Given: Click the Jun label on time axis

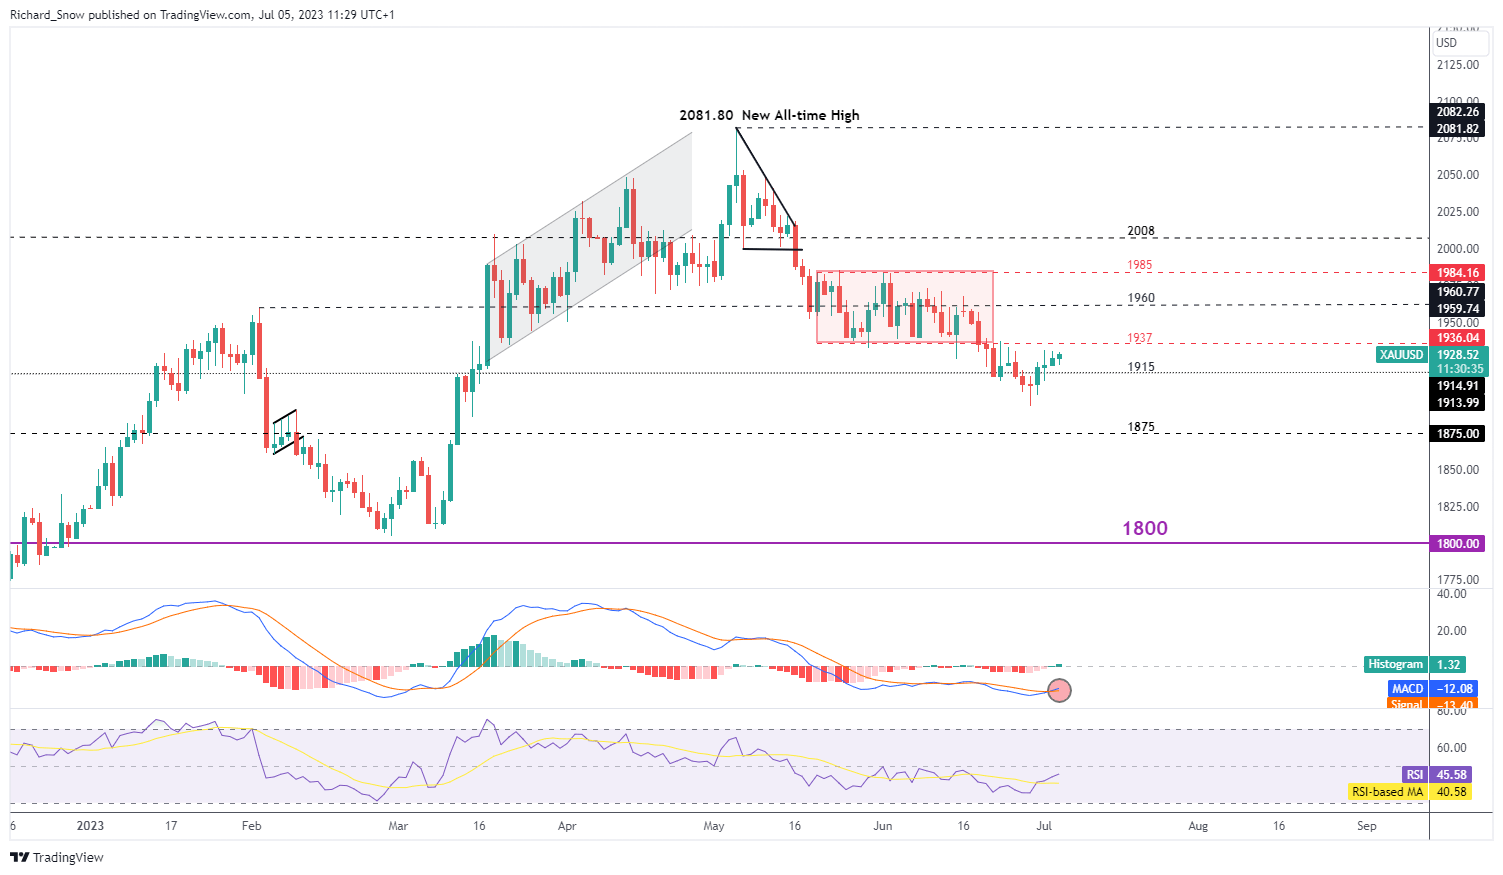Looking at the screenshot, I should [882, 826].
